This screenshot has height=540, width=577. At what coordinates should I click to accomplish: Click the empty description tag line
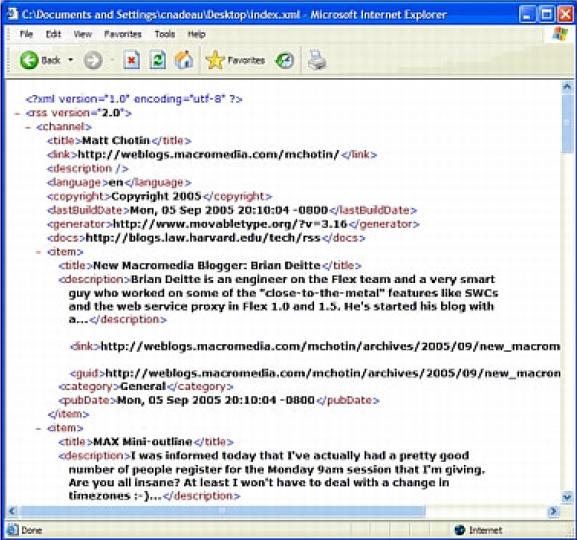88,169
